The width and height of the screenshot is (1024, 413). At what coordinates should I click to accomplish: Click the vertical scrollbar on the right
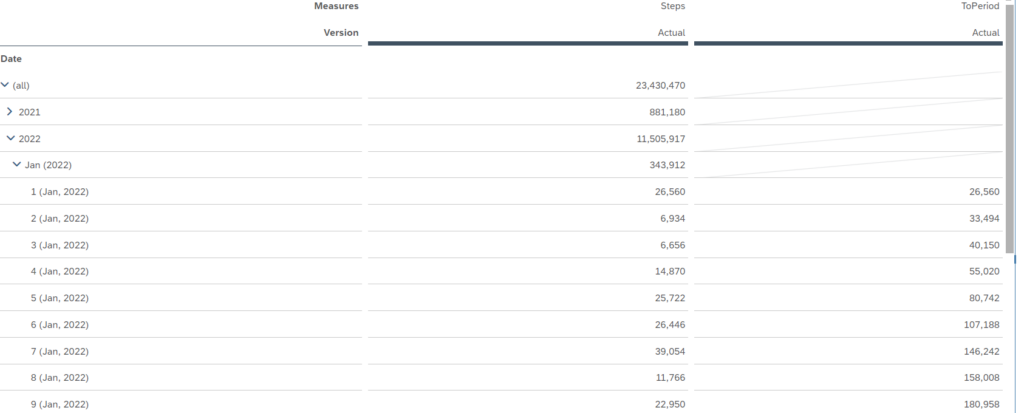coord(1011,120)
